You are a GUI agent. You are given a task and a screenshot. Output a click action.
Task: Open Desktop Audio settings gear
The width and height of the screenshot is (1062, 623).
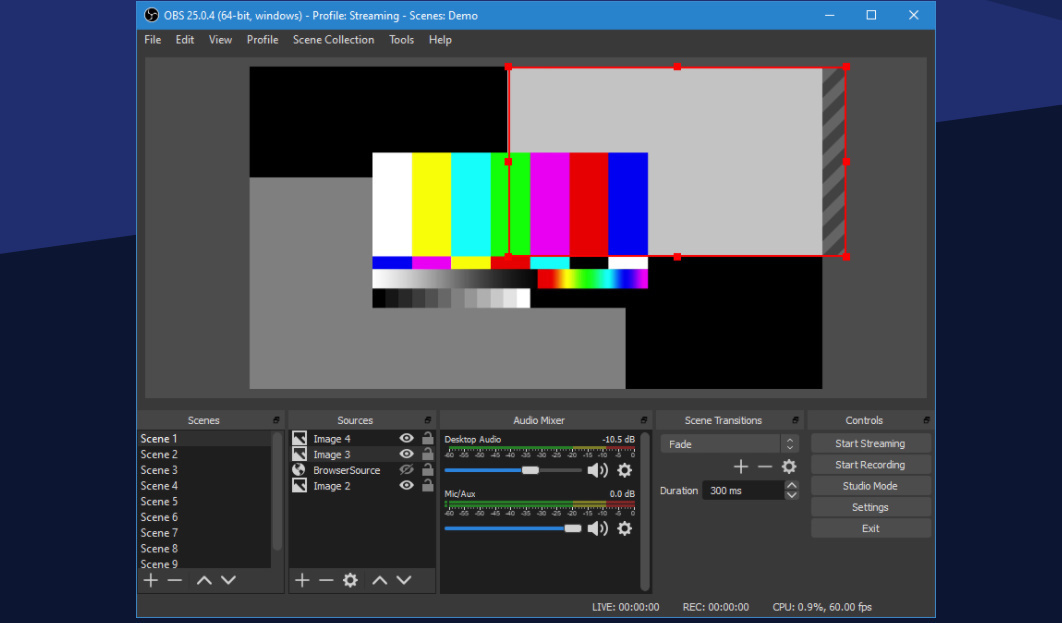click(x=624, y=470)
